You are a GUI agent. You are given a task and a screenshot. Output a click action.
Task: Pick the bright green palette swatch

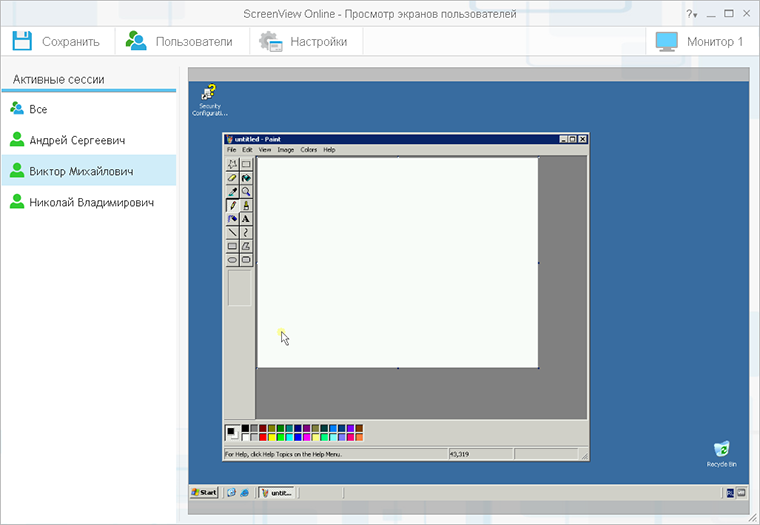coord(281,437)
